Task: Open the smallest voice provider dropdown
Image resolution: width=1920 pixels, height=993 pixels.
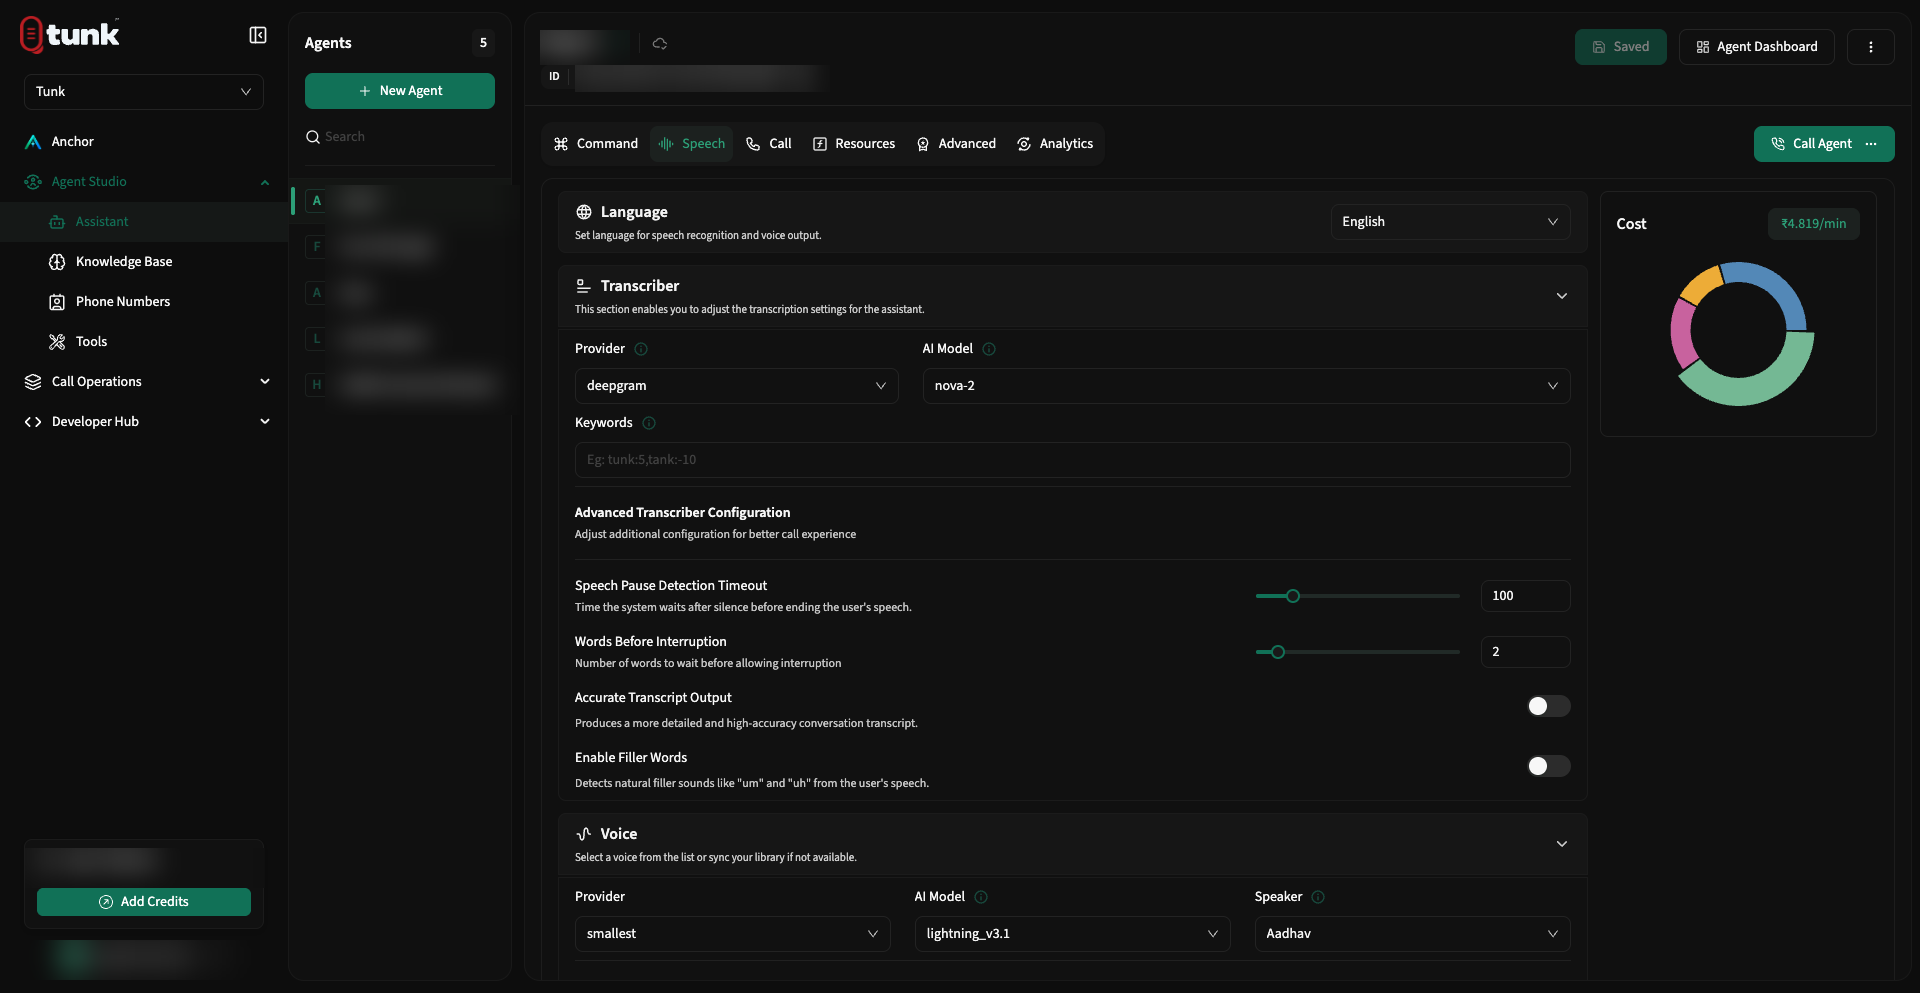Action: pyautogui.click(x=732, y=934)
